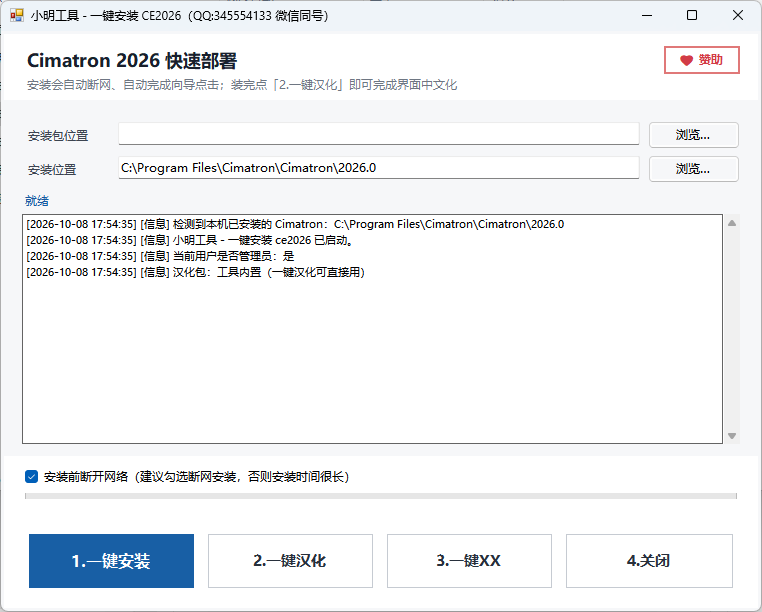Screen dimensions: 762x612
Task: Click the 4.关闭 button
Action: tap(649, 561)
